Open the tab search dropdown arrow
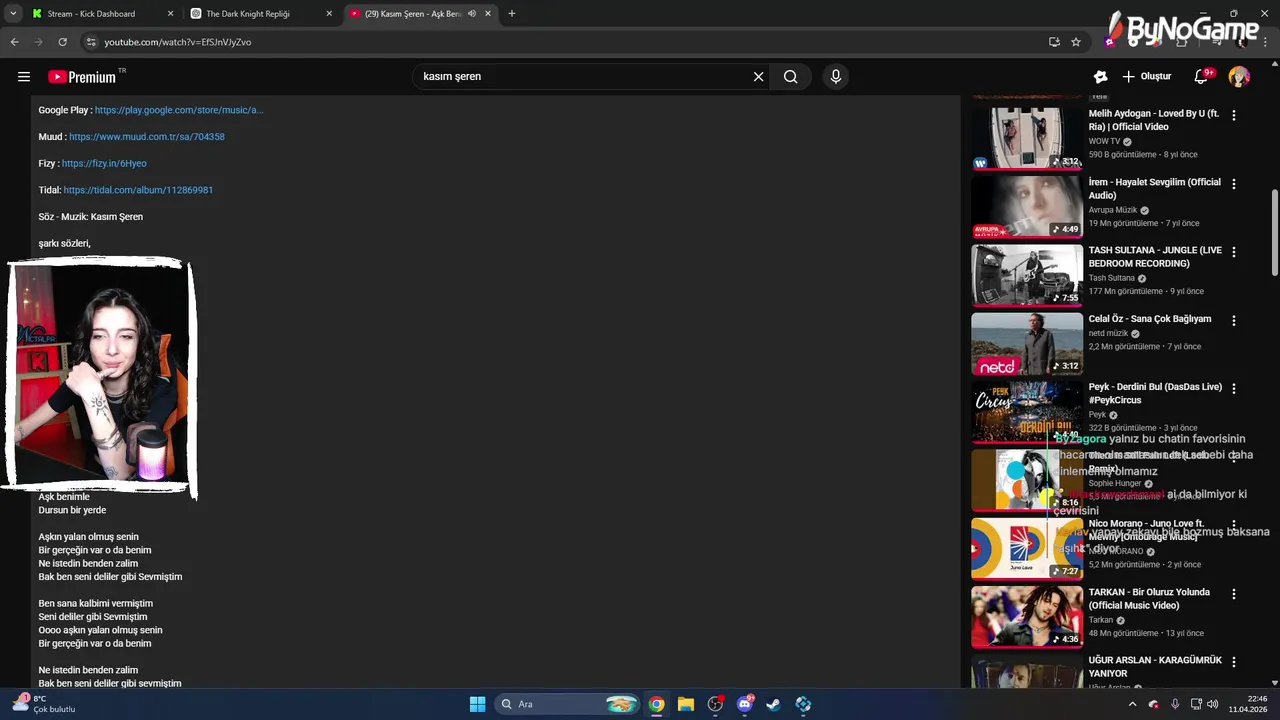1280x720 pixels. (x=13, y=14)
